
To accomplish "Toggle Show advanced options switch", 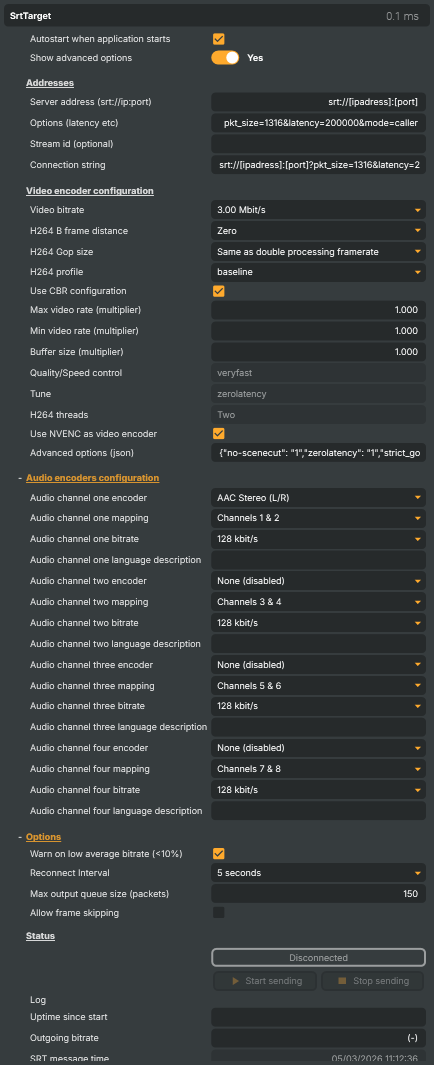I will pyautogui.click(x=225, y=58).
